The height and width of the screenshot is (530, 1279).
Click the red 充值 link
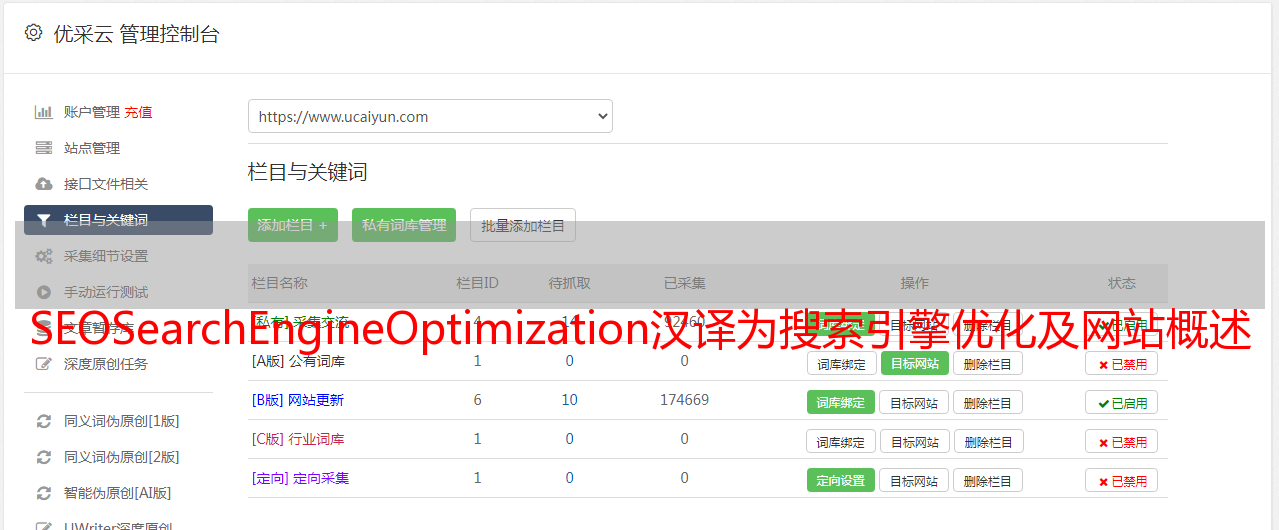[x=139, y=112]
